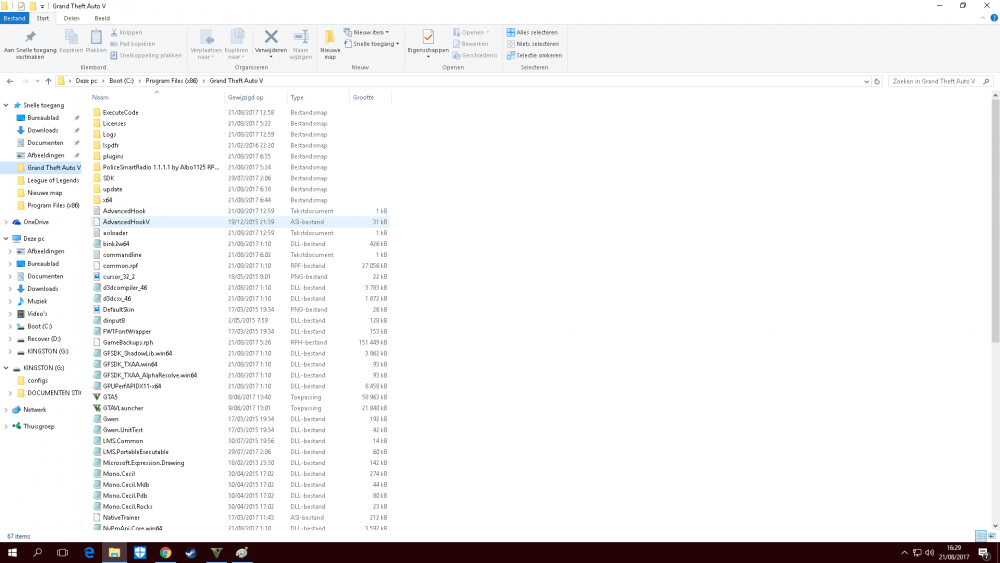This screenshot has width=1000, height=563.
Task: Open the Action Center notifications icon
Action: pos(984,553)
